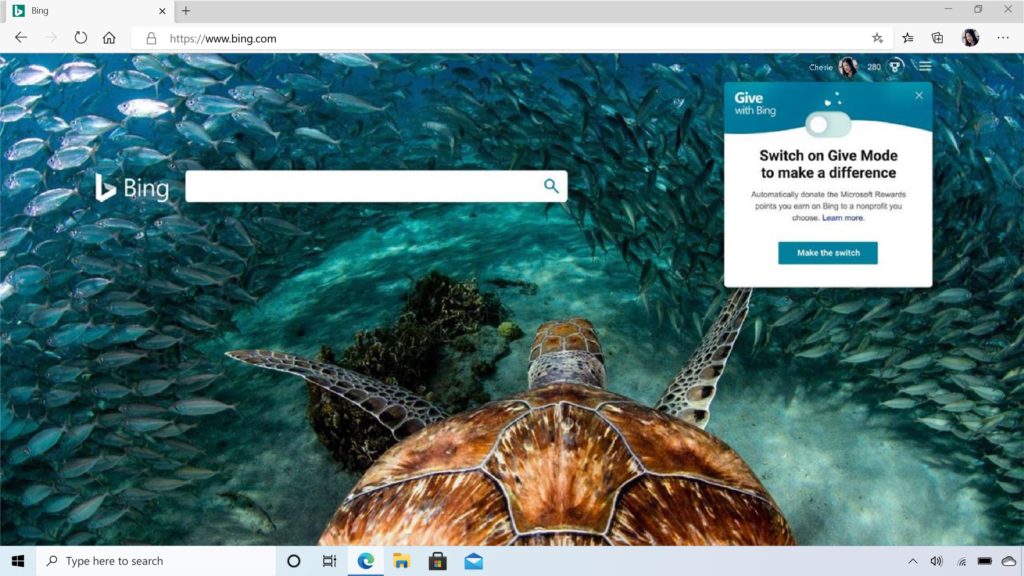Click the search magnifier in the Bing search box
This screenshot has height=576, width=1024.
click(552, 186)
